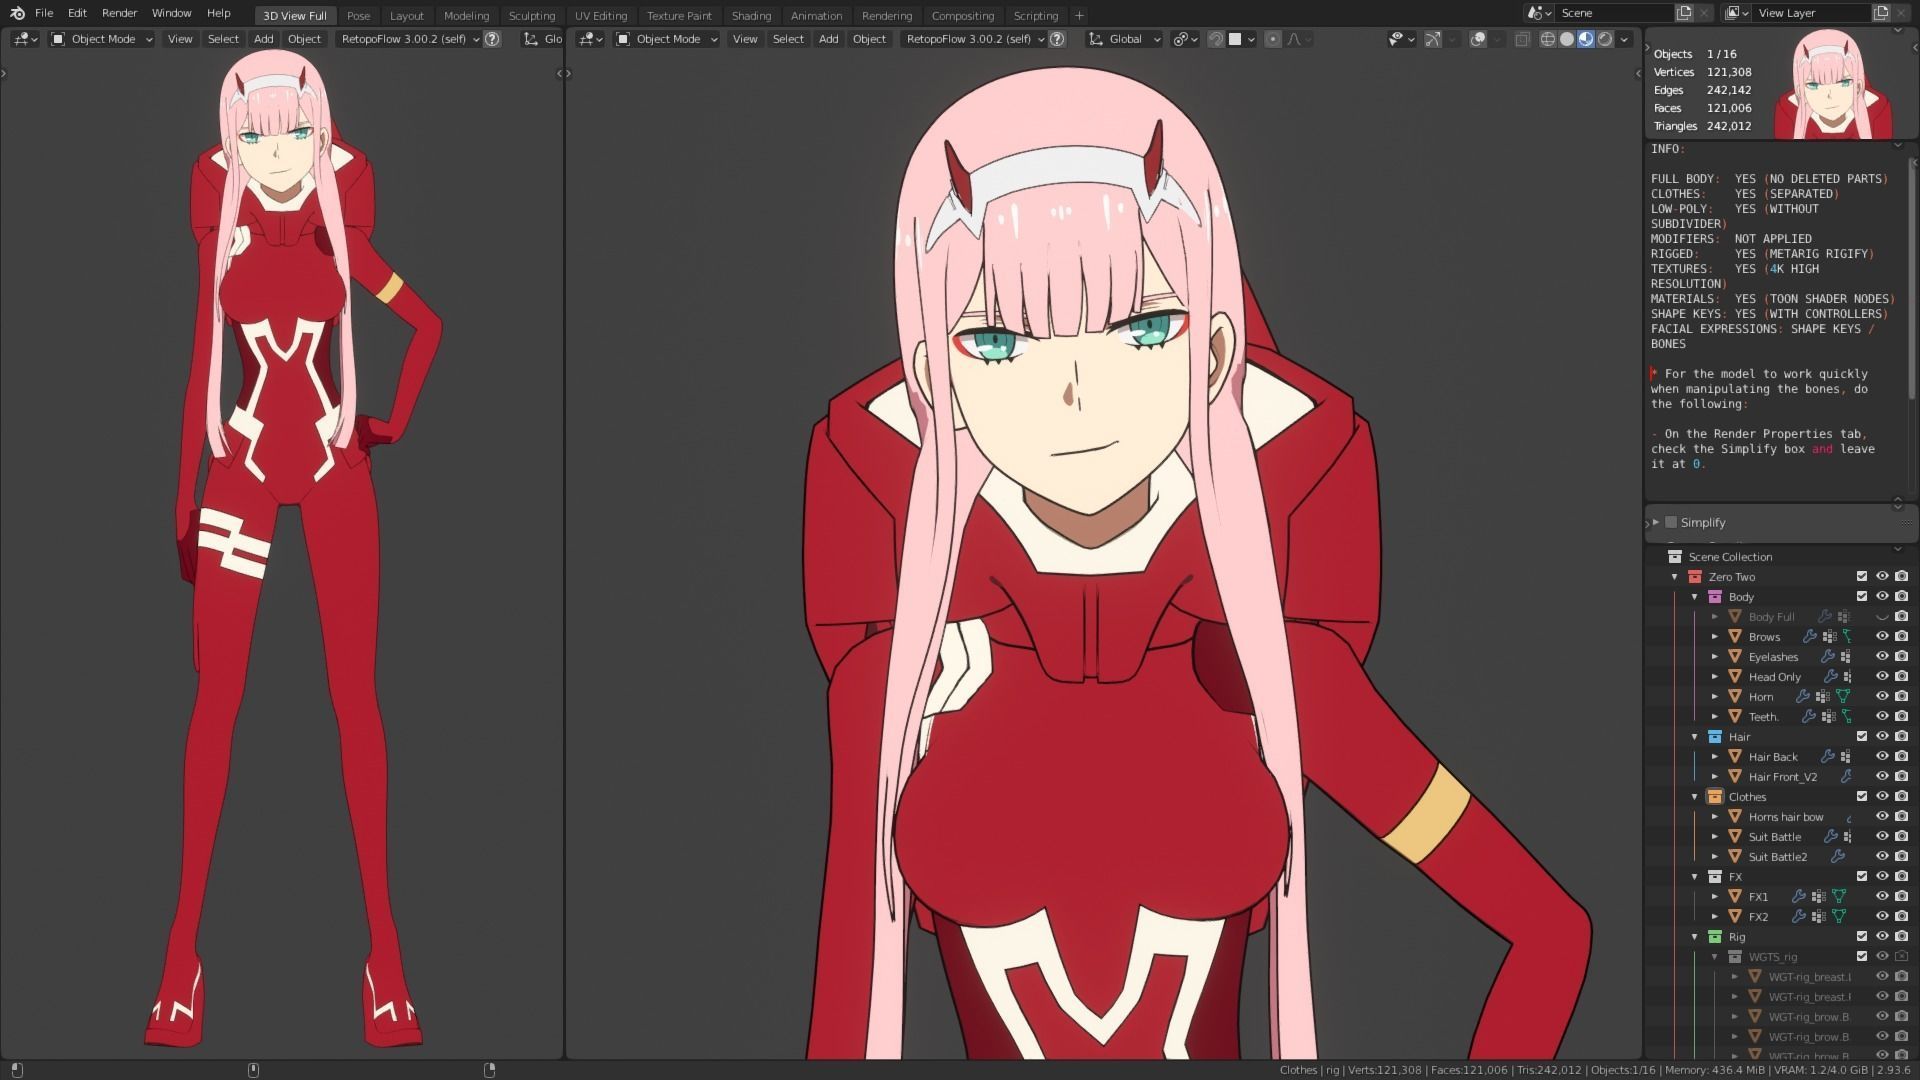Viewport: 1920px width, 1080px height.
Task: Click the render camera icon on the FX1 row
Action: pos(1901,896)
